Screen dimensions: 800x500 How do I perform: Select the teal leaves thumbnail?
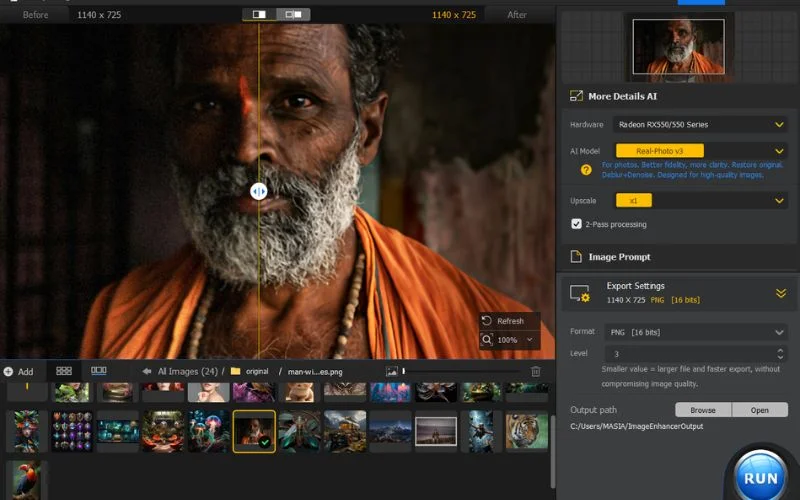click(x=299, y=432)
